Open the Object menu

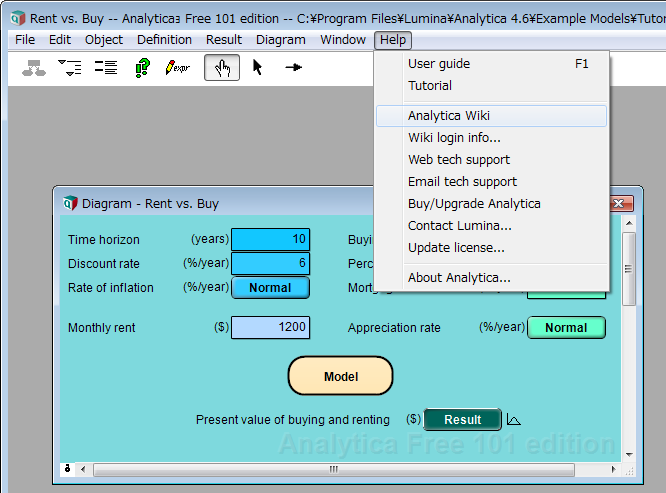coord(104,40)
